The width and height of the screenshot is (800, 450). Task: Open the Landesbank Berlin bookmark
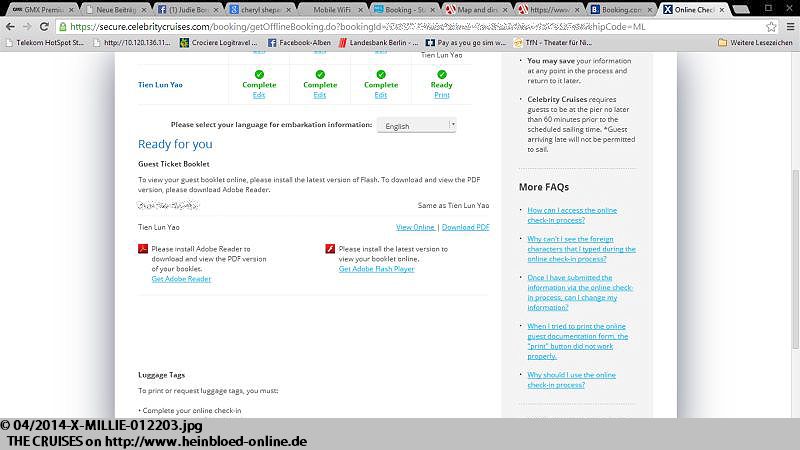(379, 43)
